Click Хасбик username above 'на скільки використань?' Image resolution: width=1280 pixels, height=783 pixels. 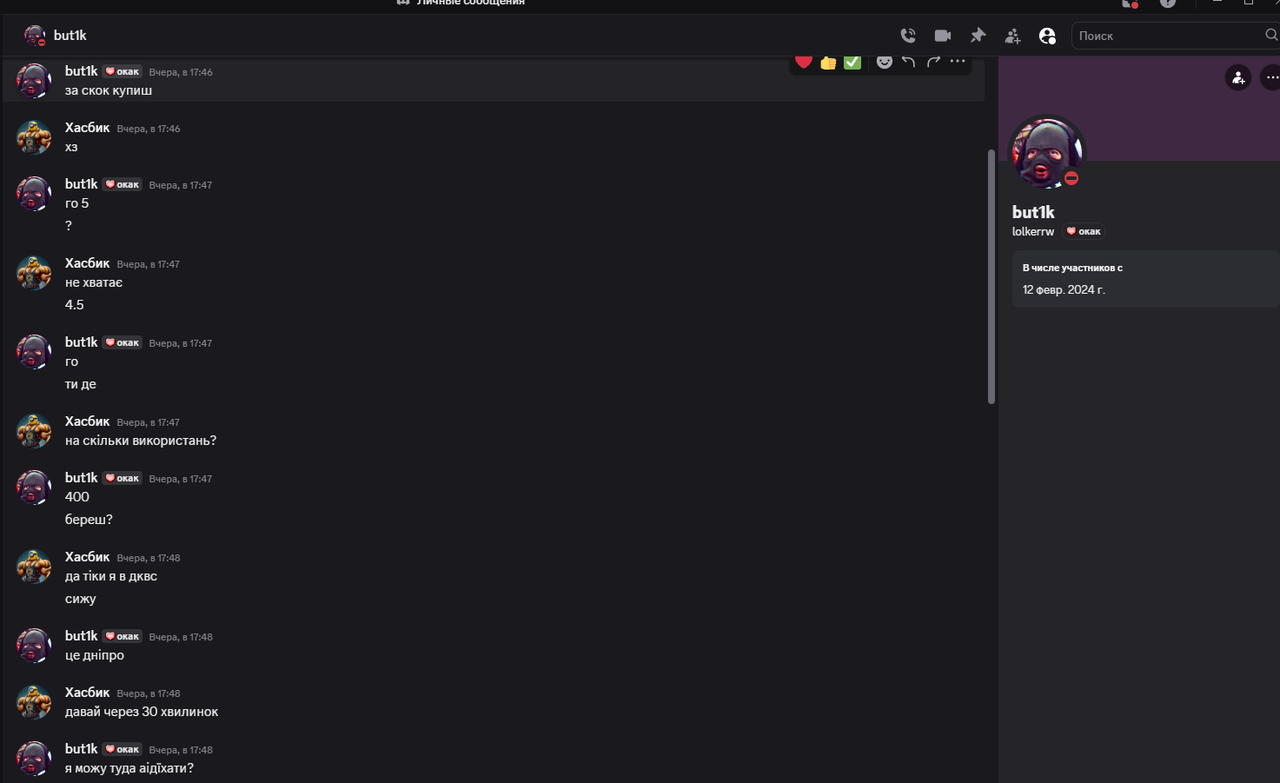[87, 421]
